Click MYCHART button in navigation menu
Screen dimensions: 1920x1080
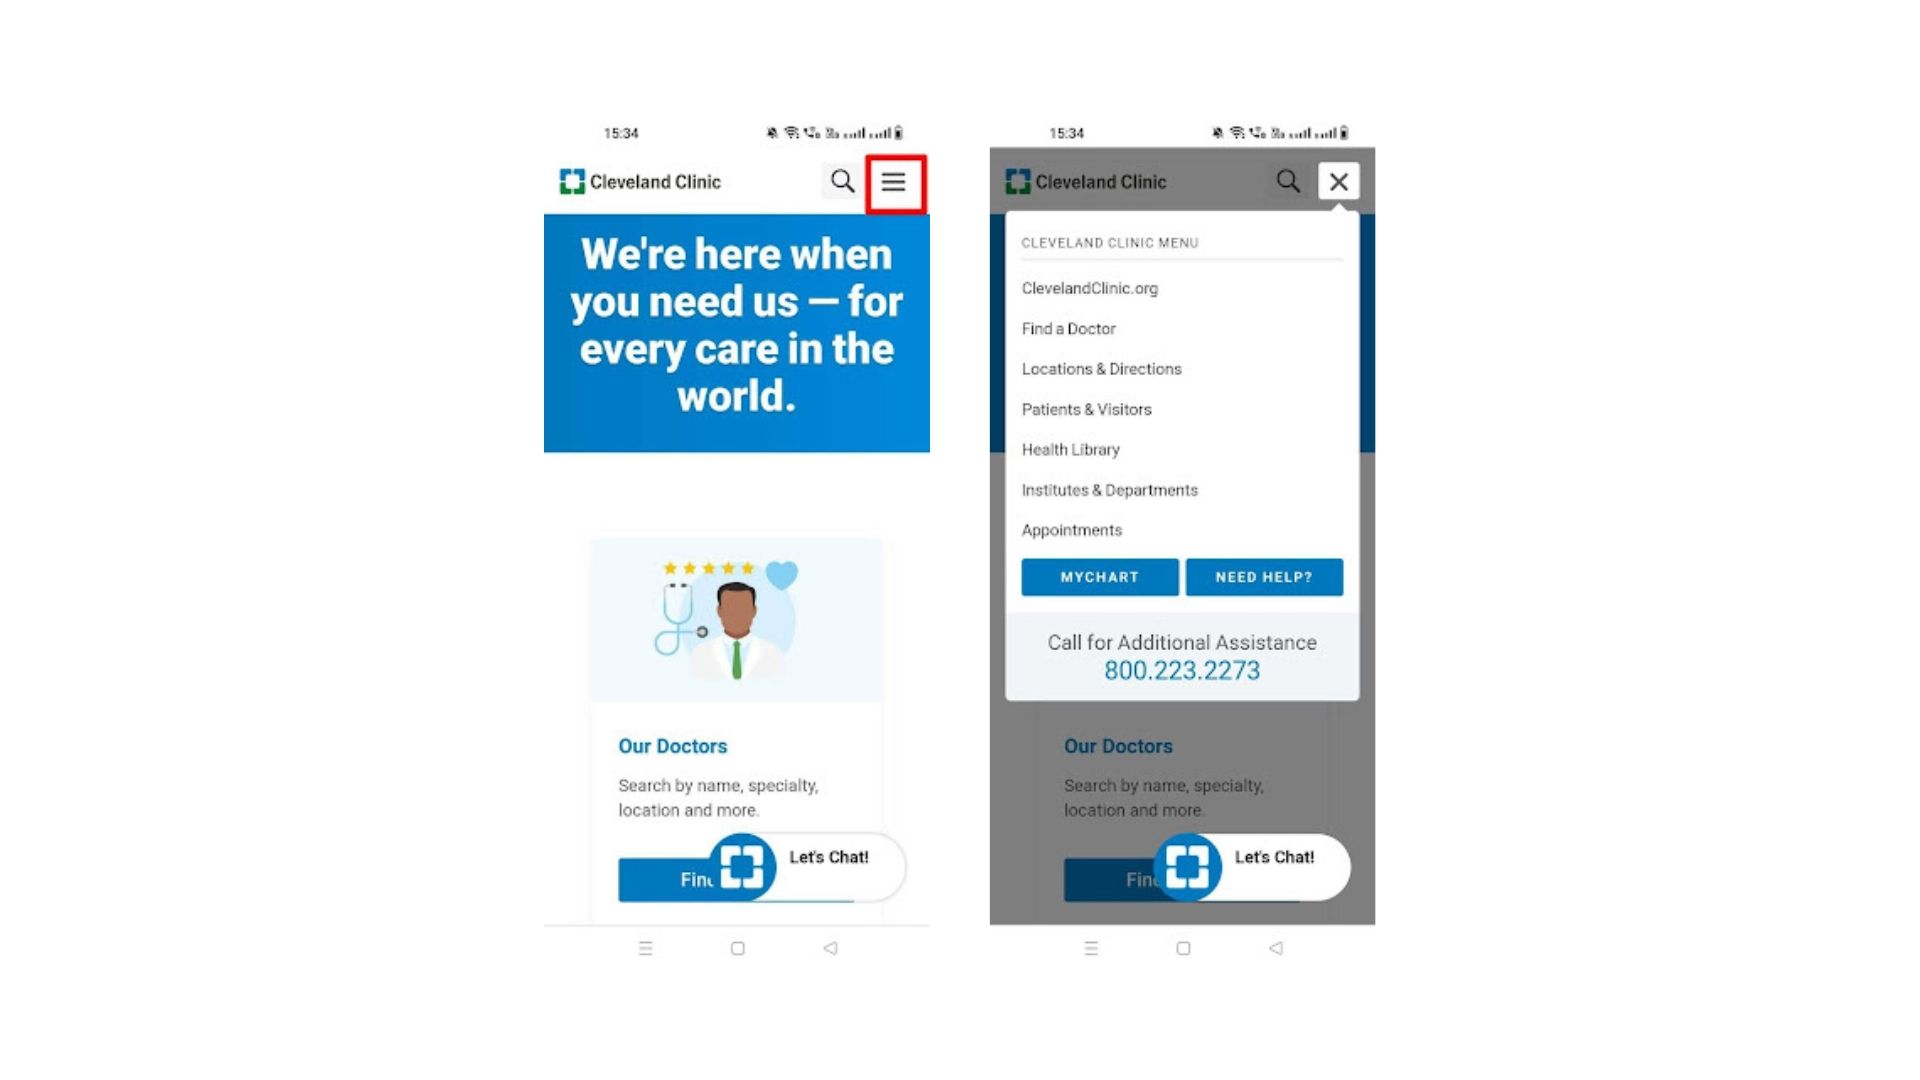click(x=1100, y=576)
